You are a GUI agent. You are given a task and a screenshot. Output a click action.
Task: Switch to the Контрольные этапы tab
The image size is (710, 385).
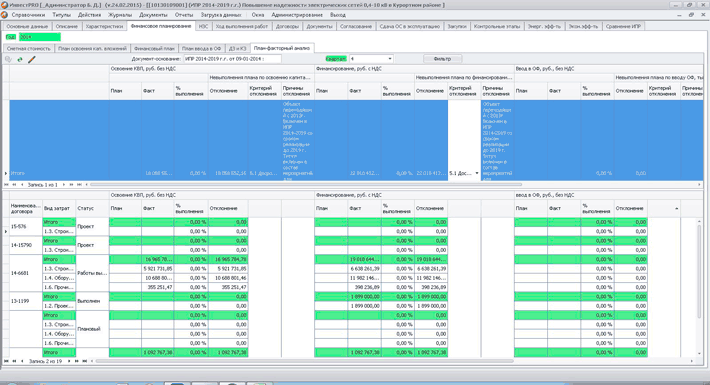tap(497, 26)
